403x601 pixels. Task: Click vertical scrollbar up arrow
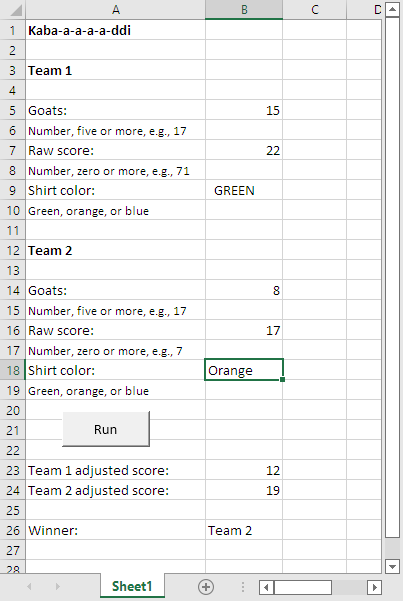pyautogui.click(x=392, y=9)
